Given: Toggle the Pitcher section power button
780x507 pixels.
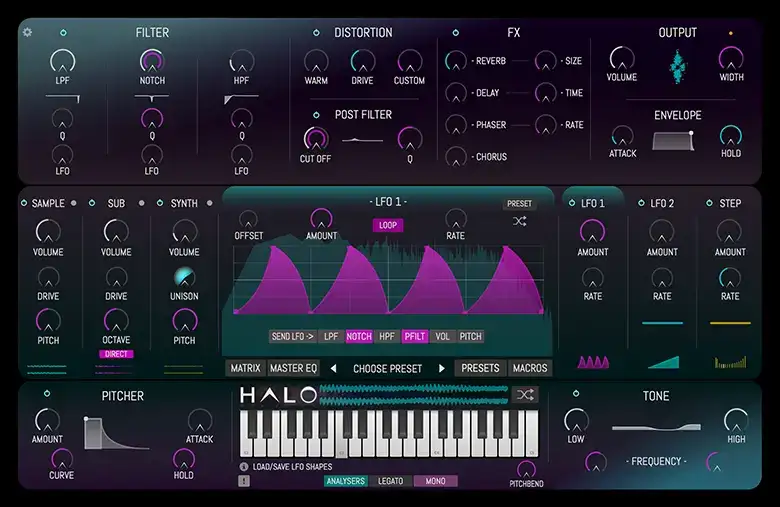Looking at the screenshot, I should coord(47,394).
